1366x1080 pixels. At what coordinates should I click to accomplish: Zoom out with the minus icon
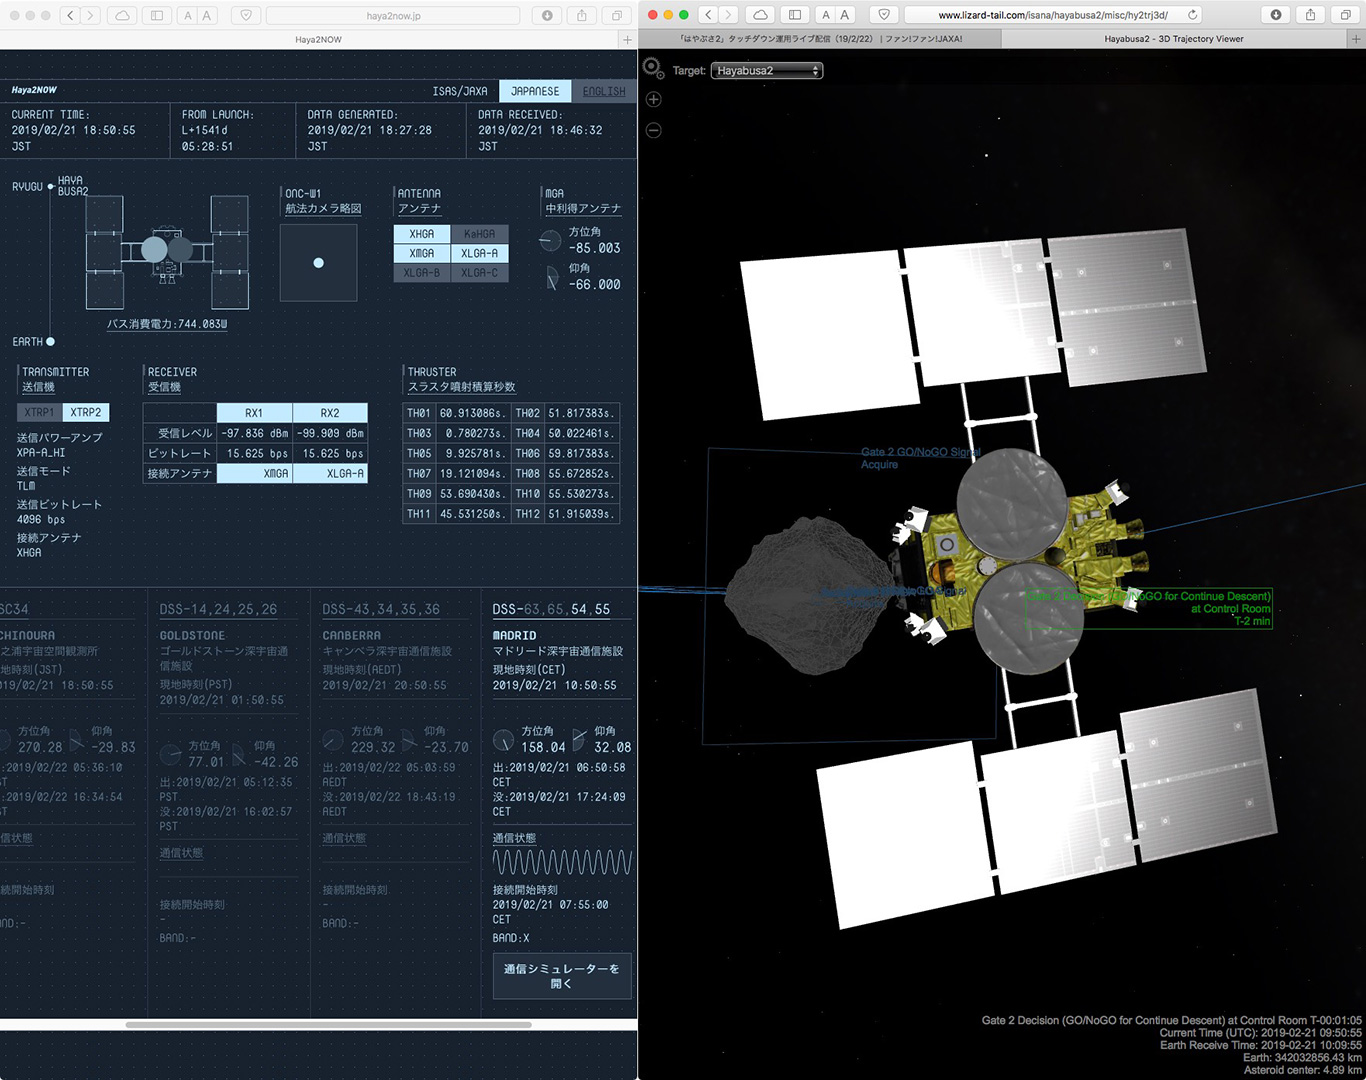coord(654,131)
